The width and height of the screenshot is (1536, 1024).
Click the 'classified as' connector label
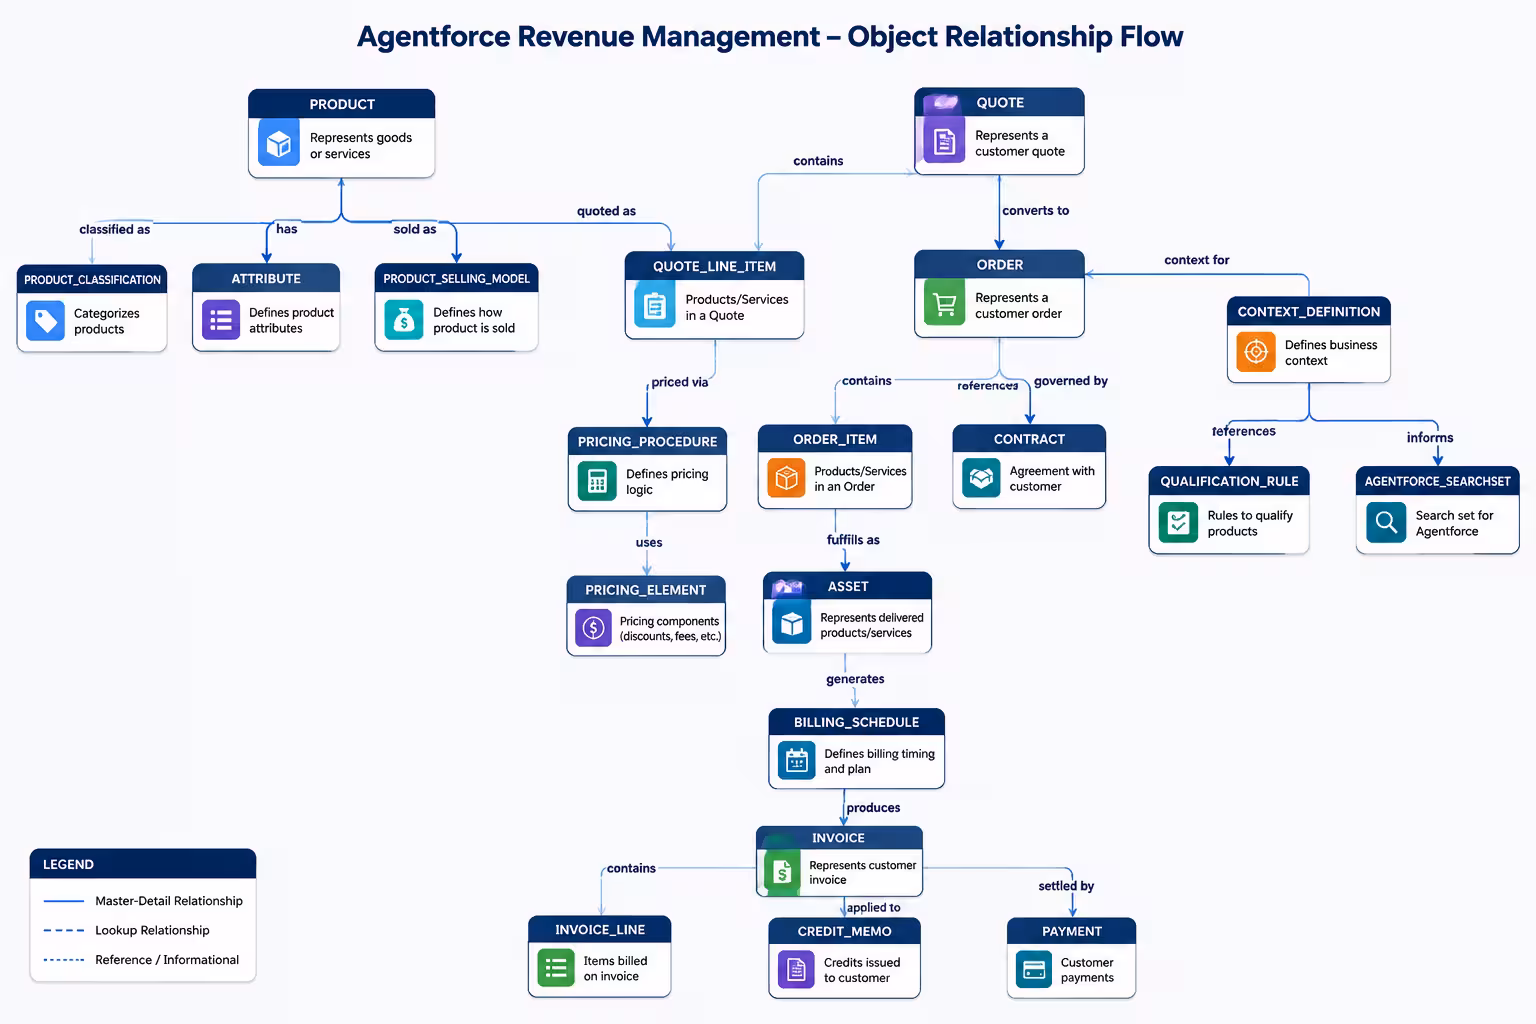coord(115,229)
